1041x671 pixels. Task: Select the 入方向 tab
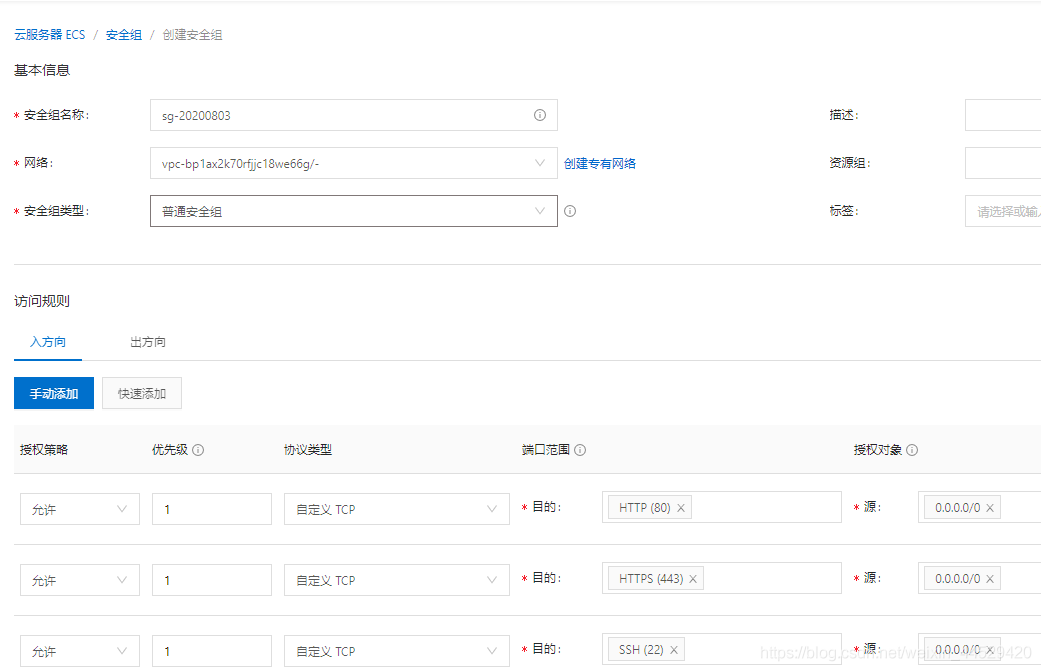tap(48, 342)
